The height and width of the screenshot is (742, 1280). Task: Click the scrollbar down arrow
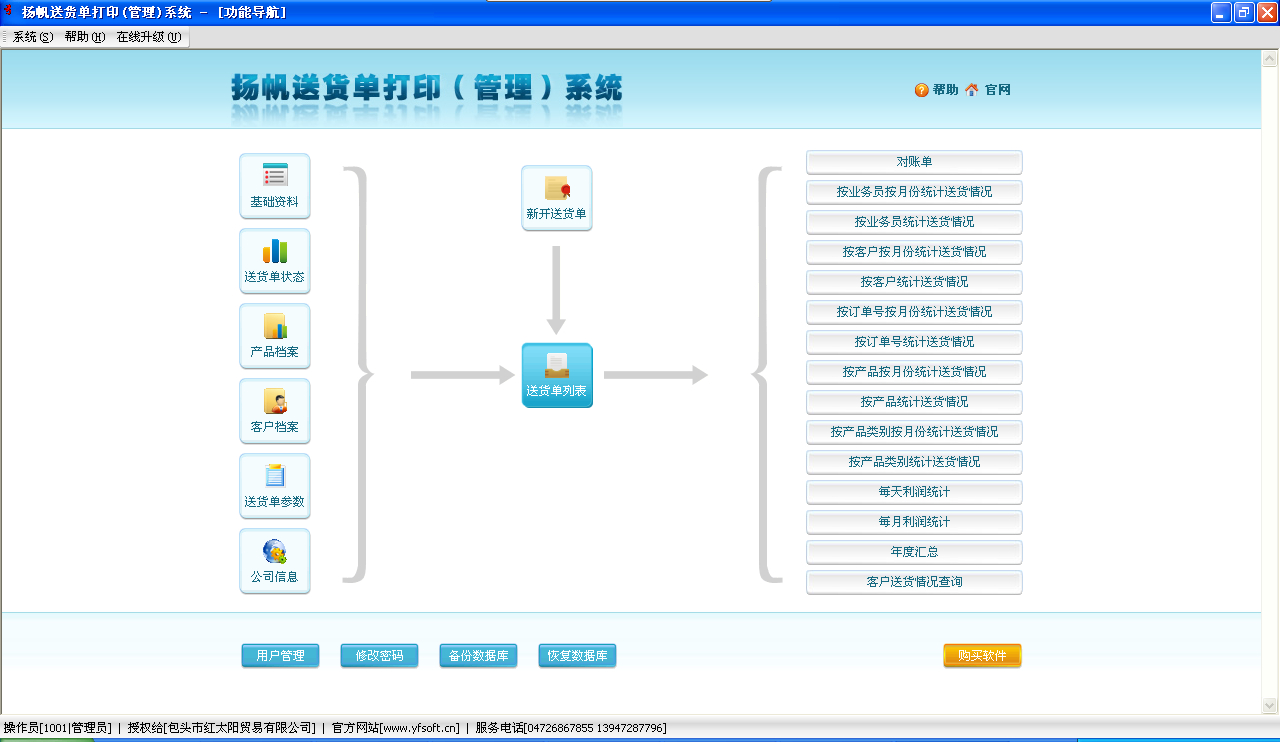1270,705
